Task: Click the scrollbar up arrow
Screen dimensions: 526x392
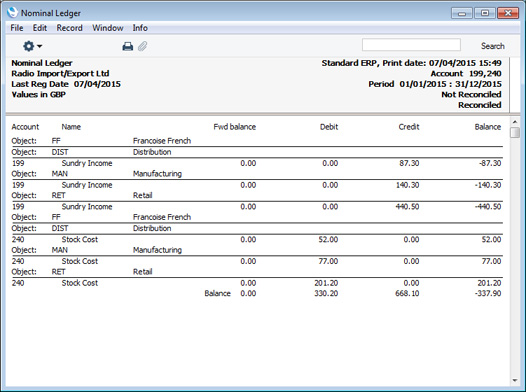Action: tap(515, 122)
